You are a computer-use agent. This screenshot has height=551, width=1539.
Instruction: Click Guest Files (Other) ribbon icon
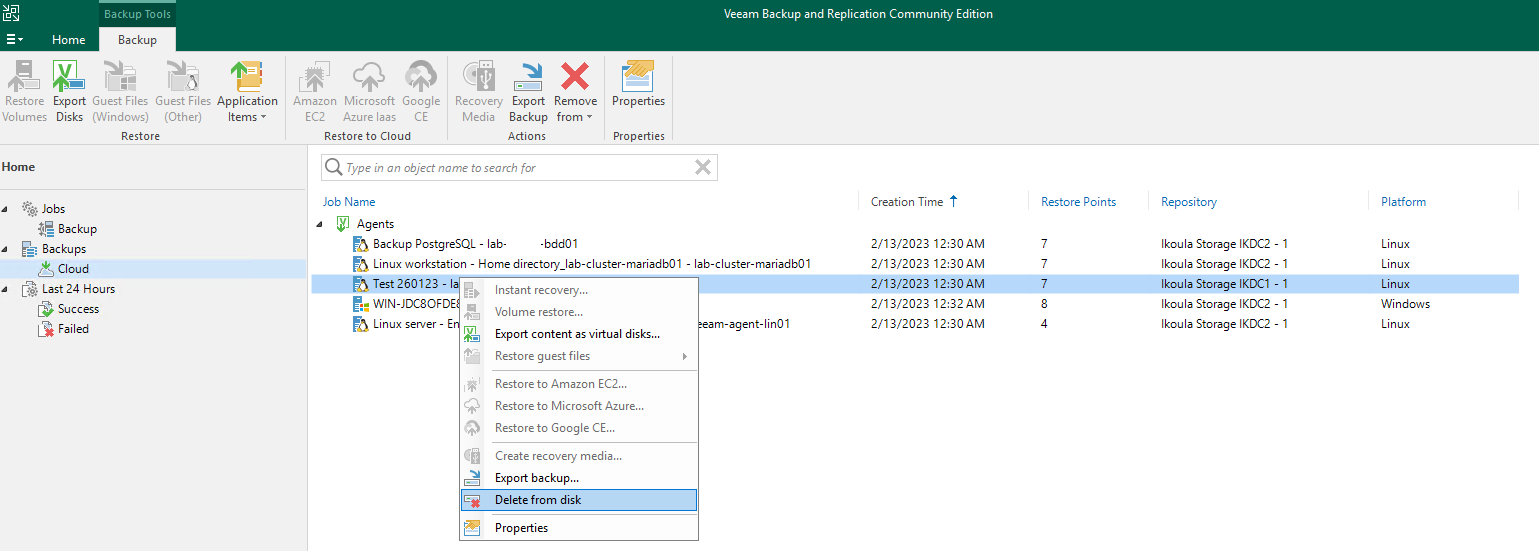[x=183, y=92]
